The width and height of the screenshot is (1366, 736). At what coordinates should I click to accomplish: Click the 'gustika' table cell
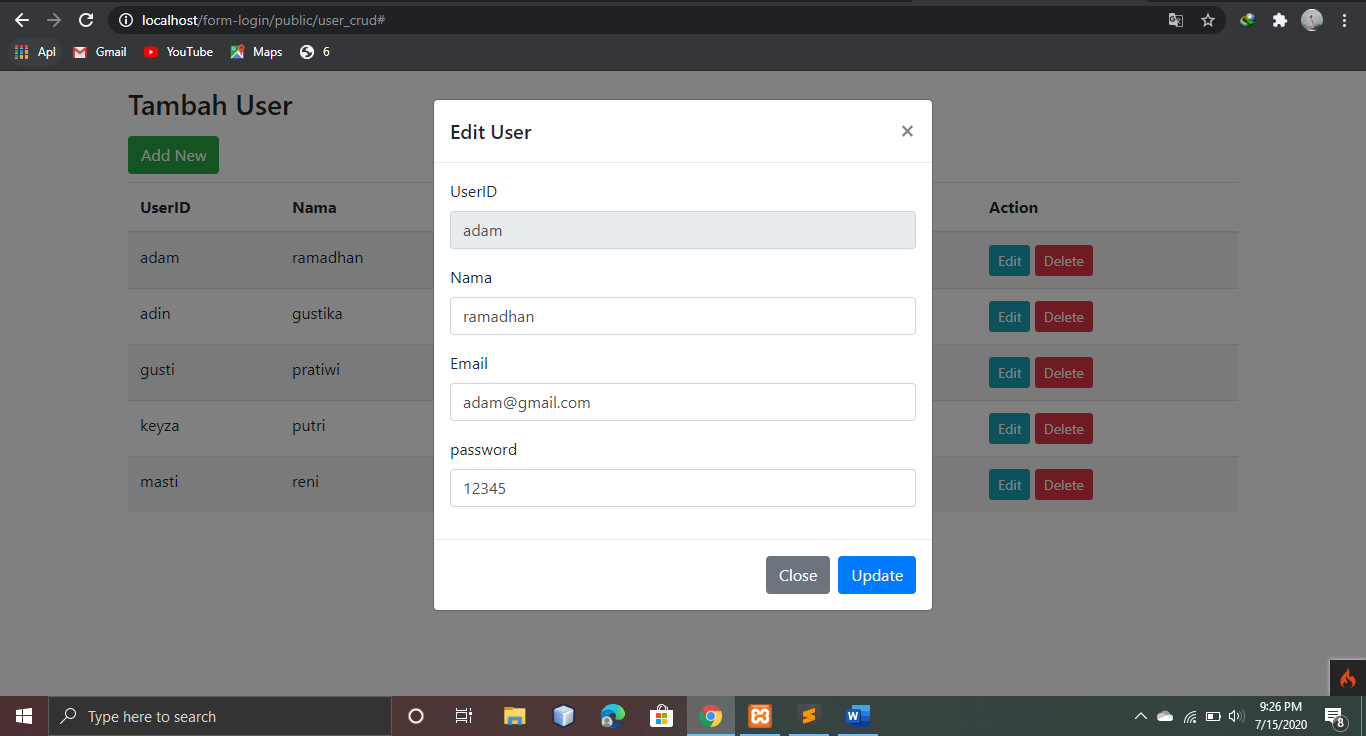click(317, 314)
